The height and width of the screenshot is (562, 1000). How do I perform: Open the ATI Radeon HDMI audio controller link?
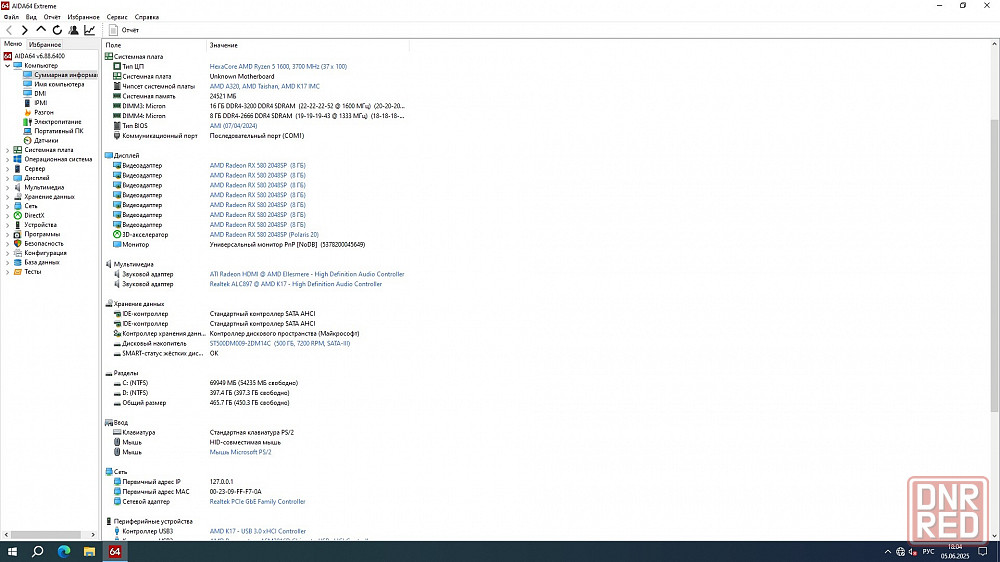(307, 274)
